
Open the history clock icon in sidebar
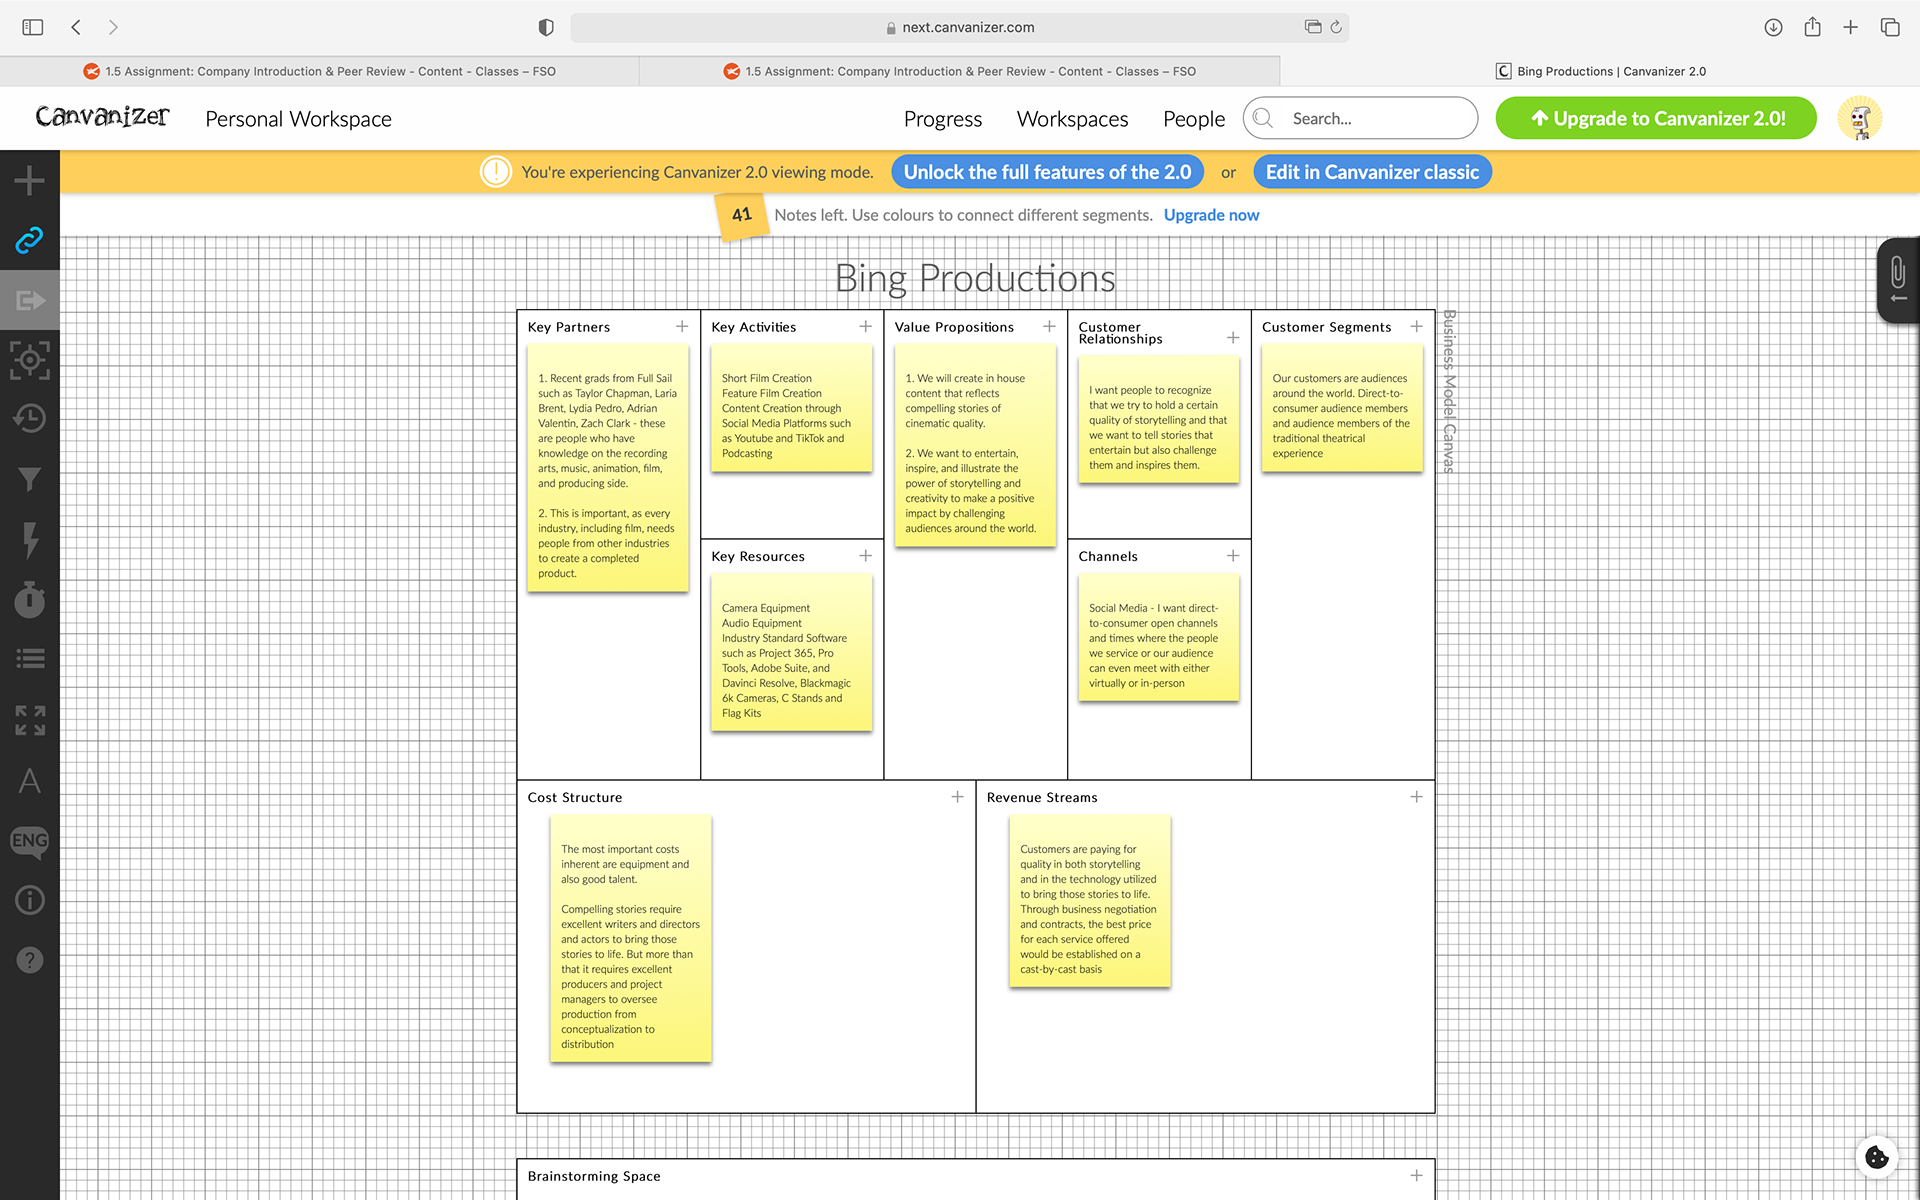pos(30,419)
